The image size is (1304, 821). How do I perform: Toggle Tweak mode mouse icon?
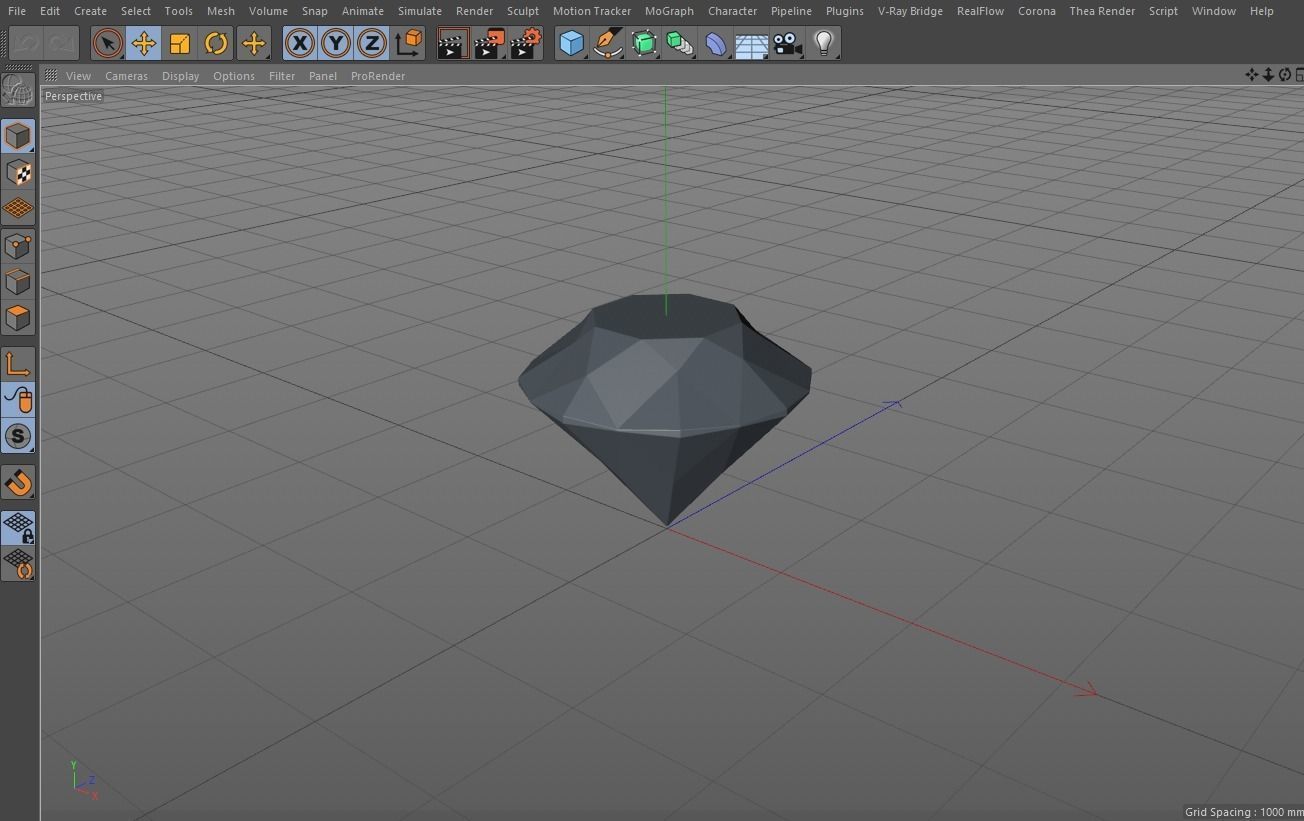pyautogui.click(x=18, y=400)
